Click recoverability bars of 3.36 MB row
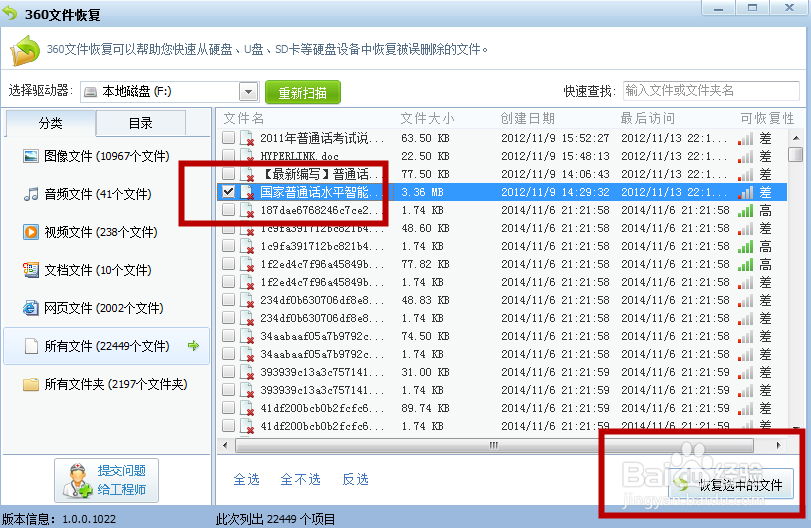 [745, 193]
